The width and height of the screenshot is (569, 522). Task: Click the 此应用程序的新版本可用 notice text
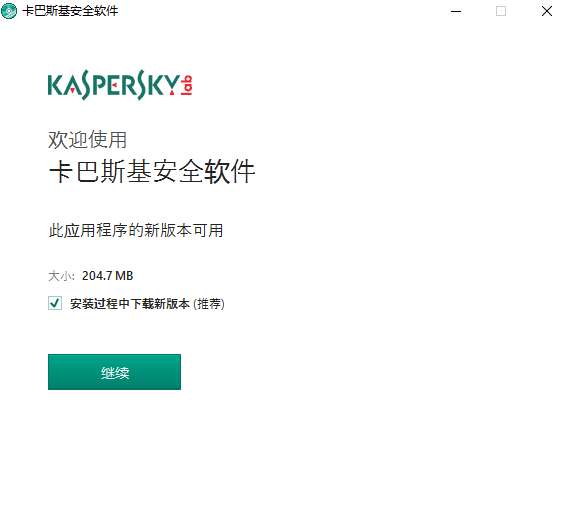click(136, 230)
